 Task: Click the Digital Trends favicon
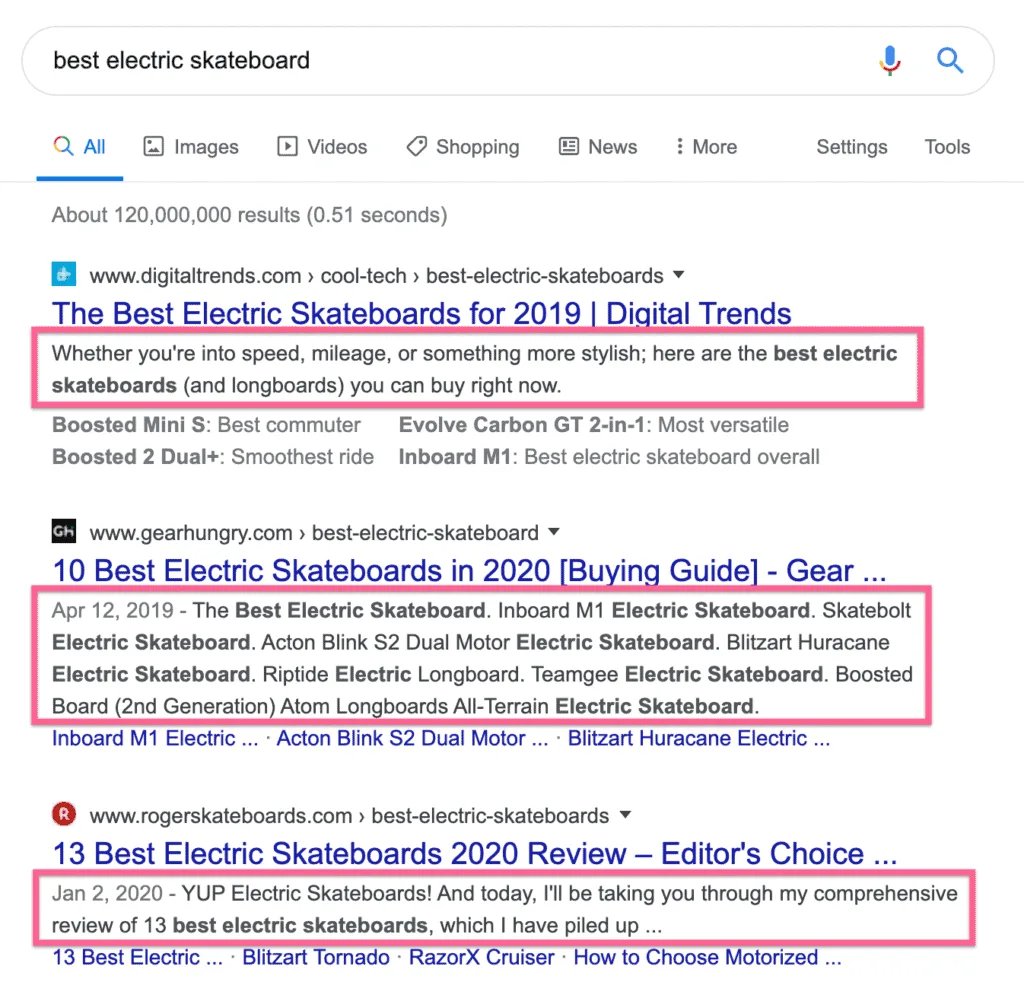pos(64,274)
